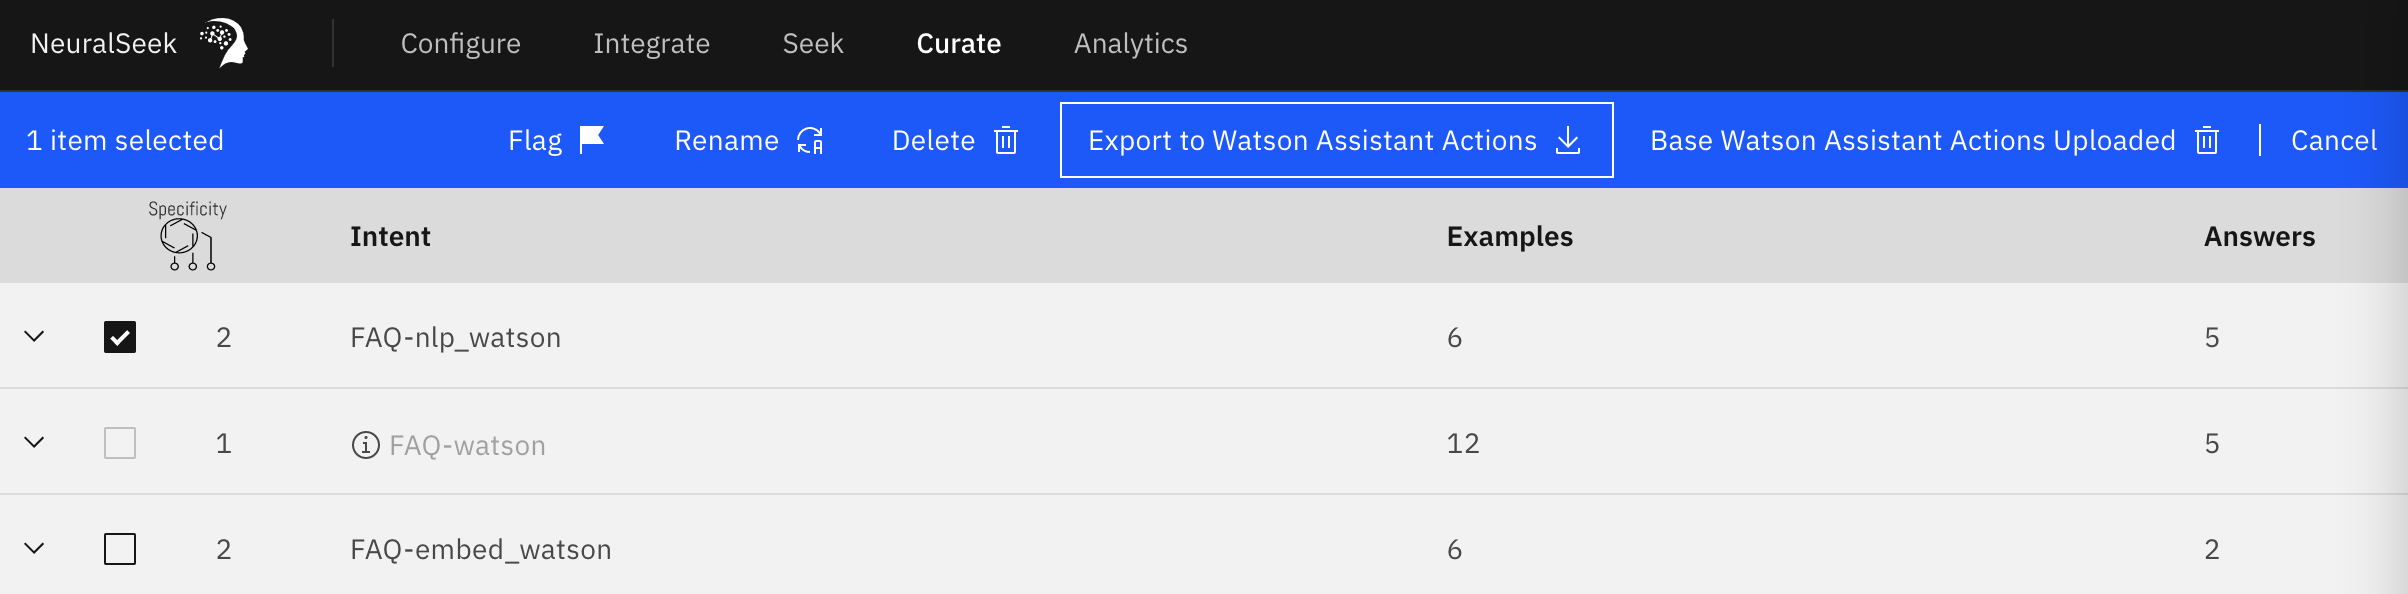Click the Flag icon in action bar
2408x594 pixels.
click(x=592, y=139)
